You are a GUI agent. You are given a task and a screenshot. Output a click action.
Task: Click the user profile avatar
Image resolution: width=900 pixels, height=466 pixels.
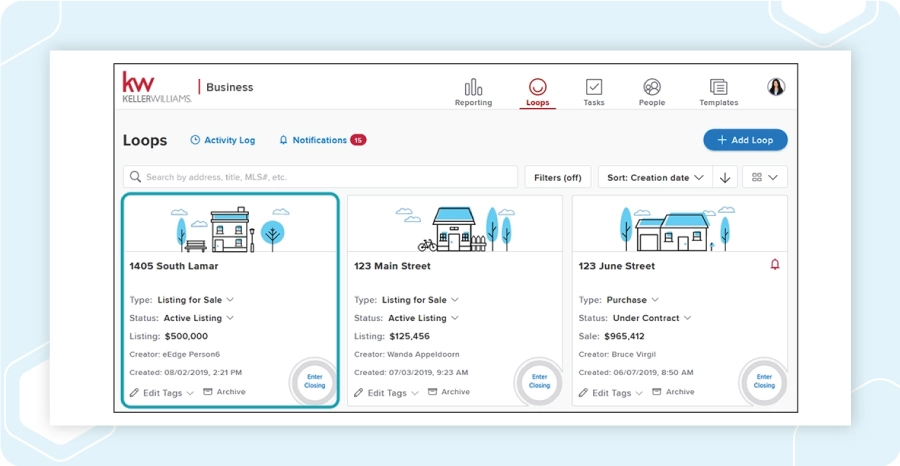coord(776,87)
